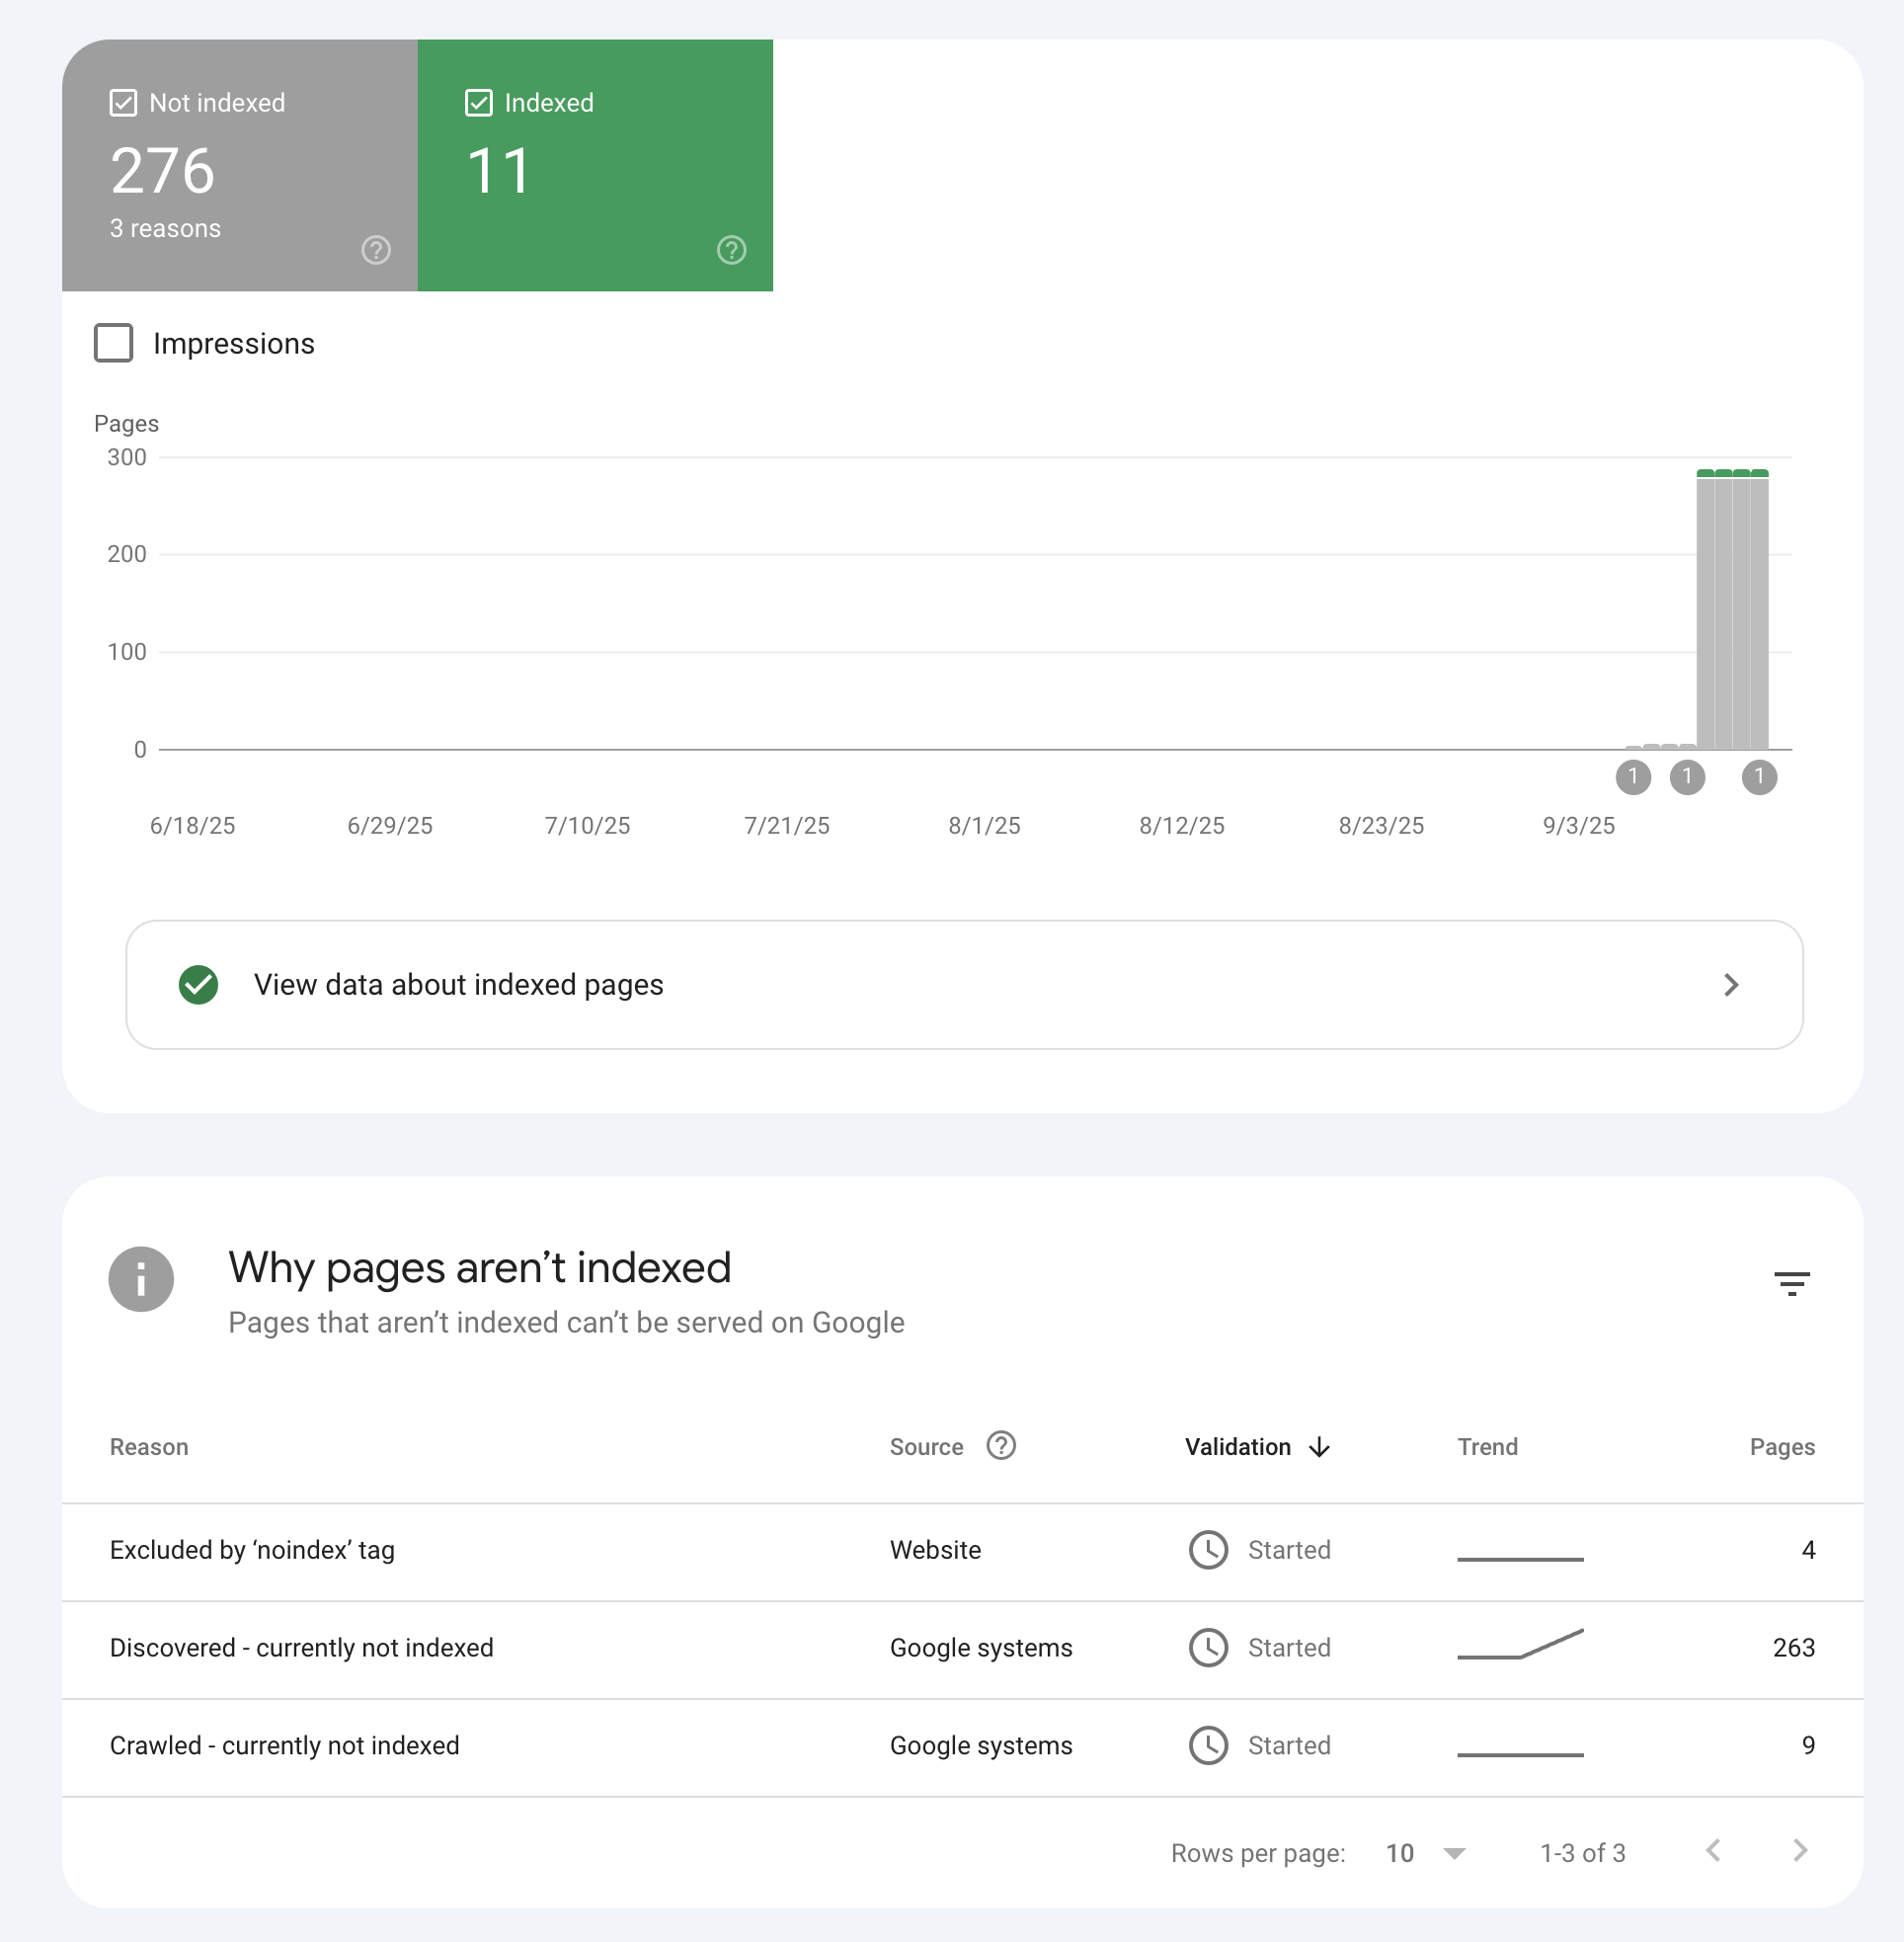Click the '1-3 of 3' pagination text

[x=1582, y=1853]
